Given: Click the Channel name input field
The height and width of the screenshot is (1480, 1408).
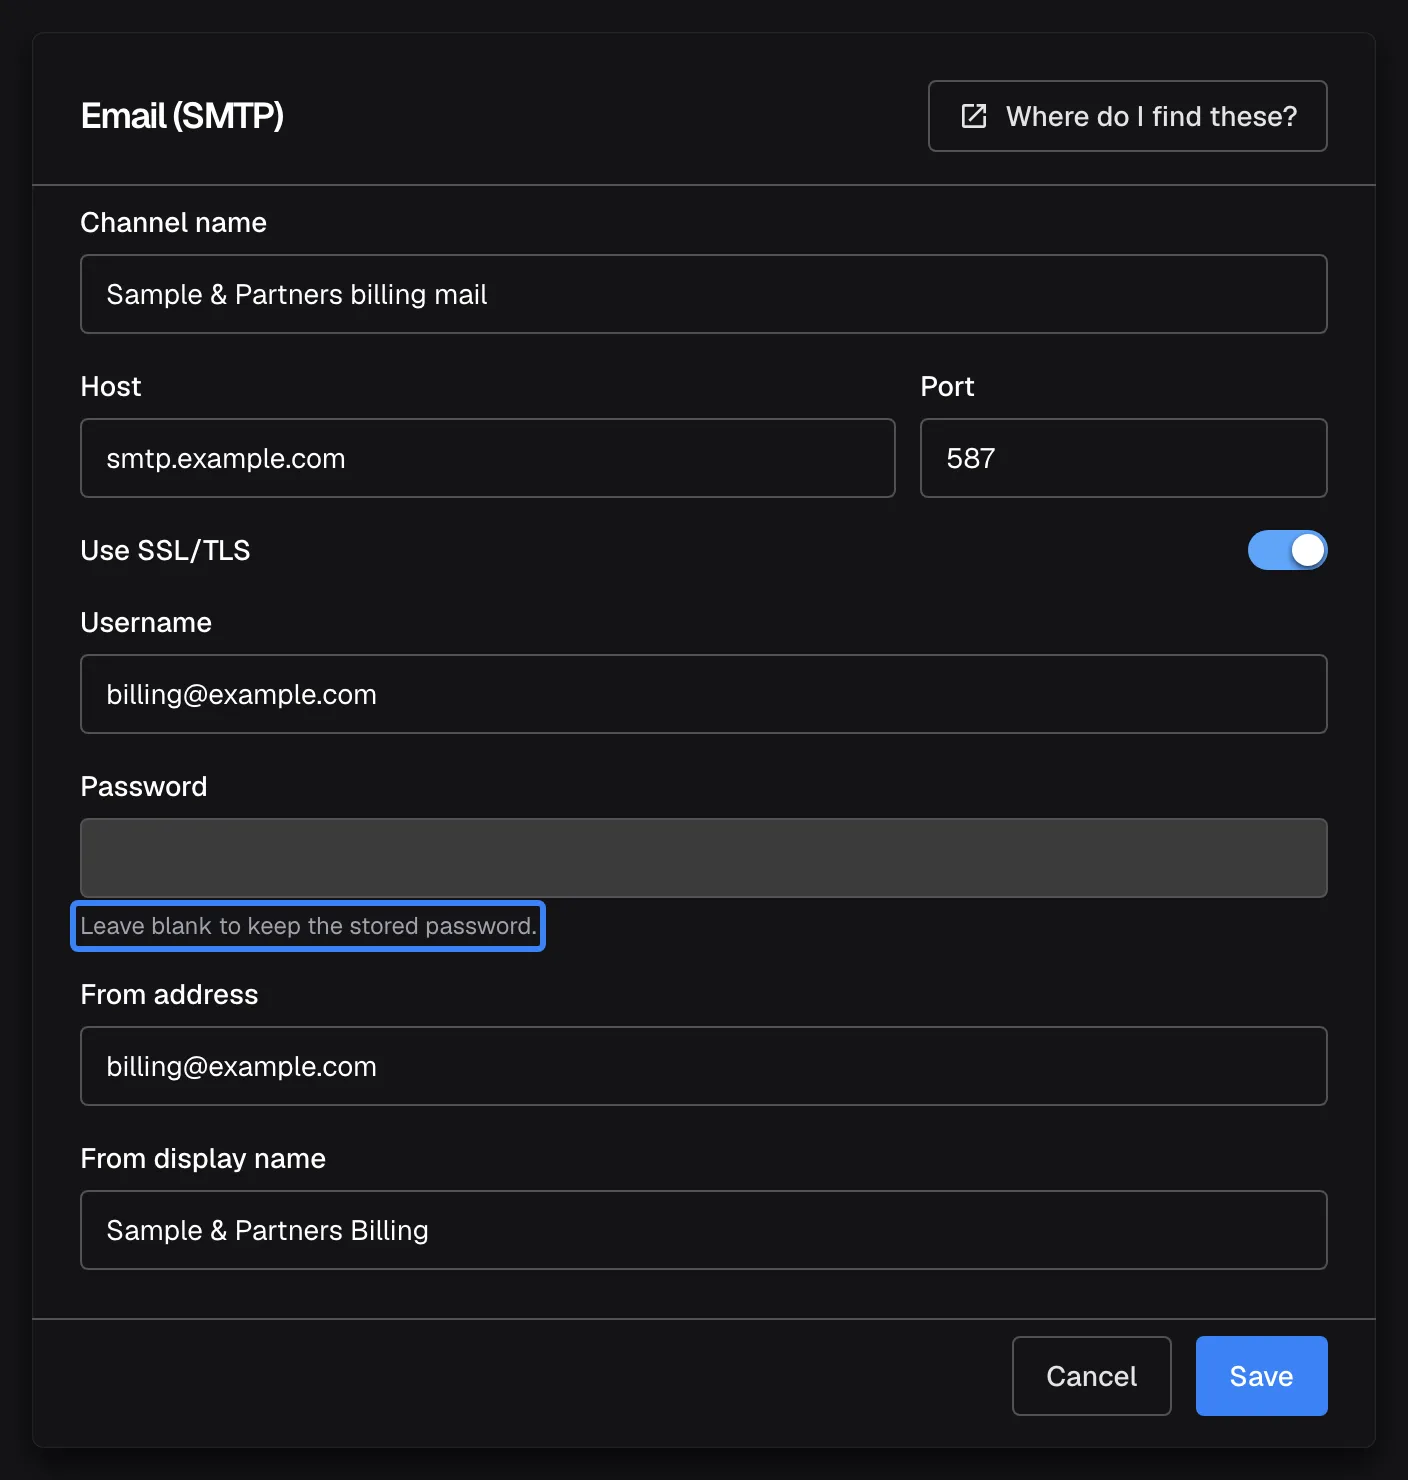Looking at the screenshot, I should 703,294.
